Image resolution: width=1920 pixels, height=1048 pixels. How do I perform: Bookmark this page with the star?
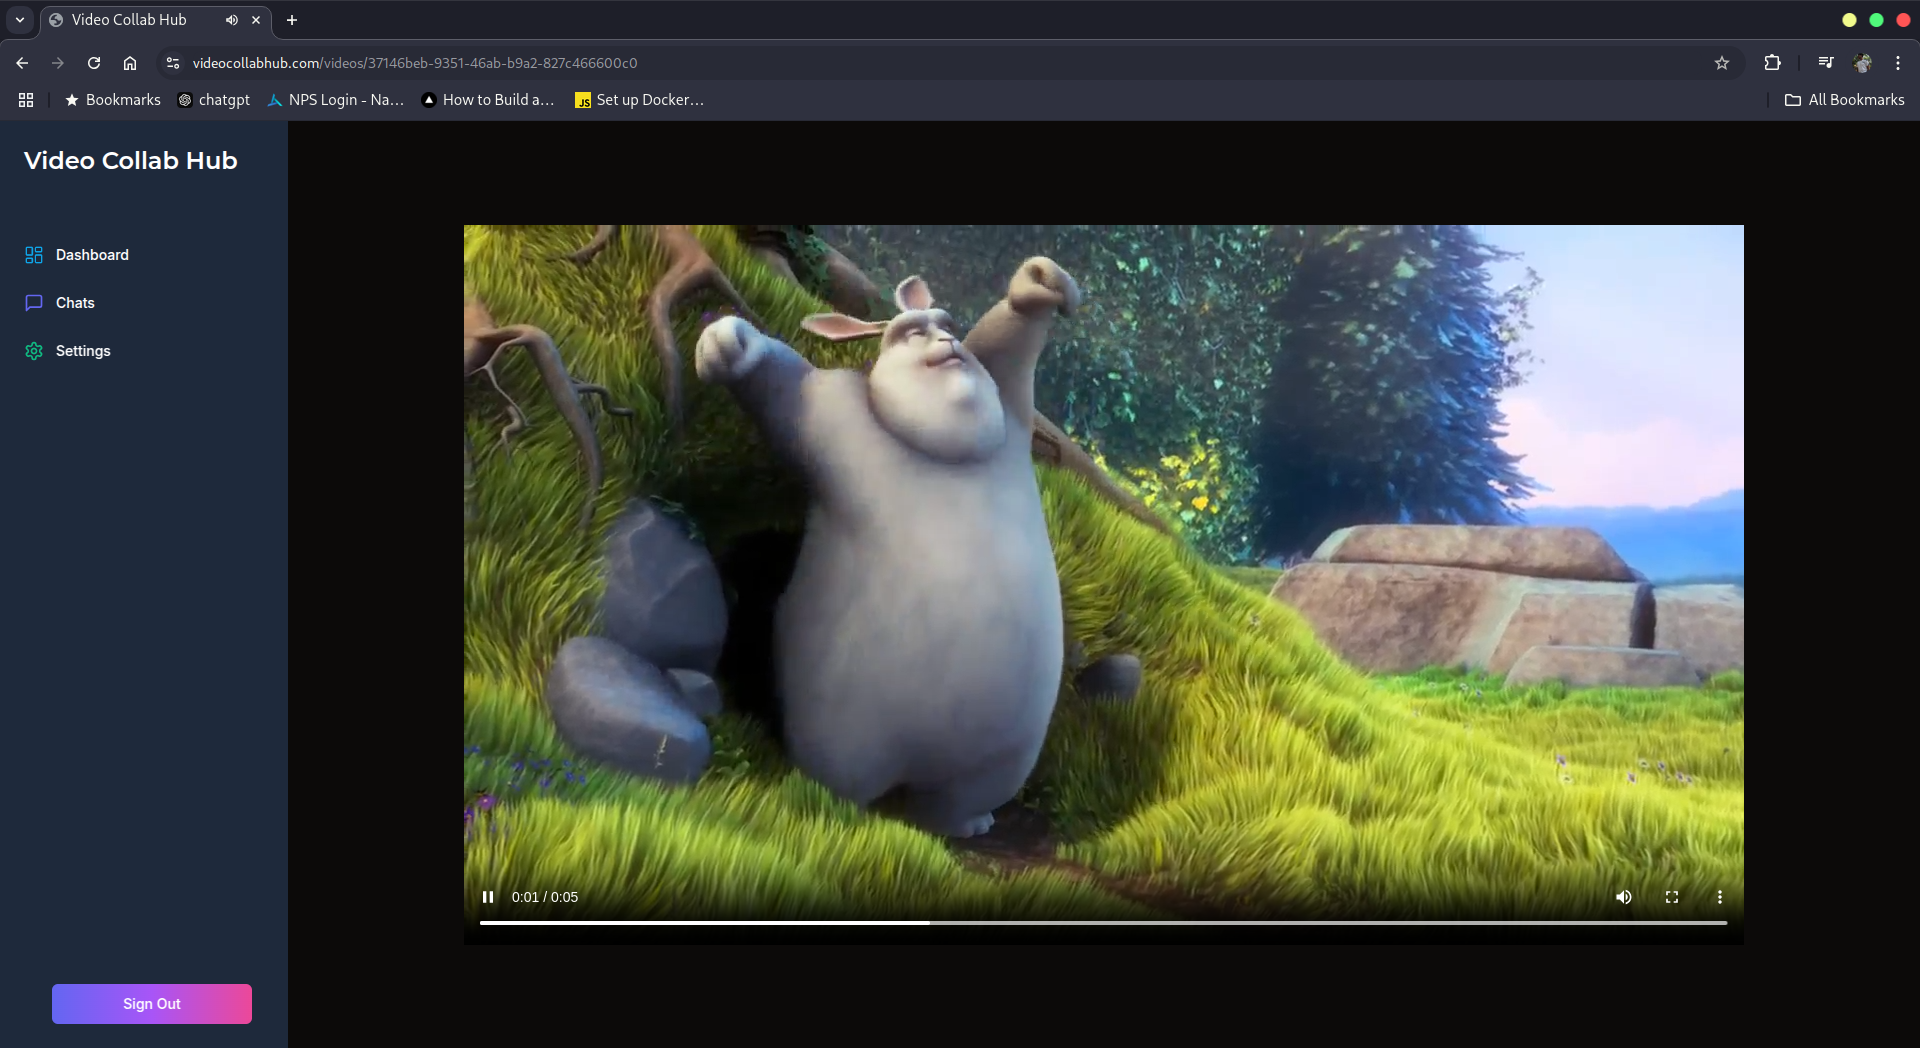1722,63
